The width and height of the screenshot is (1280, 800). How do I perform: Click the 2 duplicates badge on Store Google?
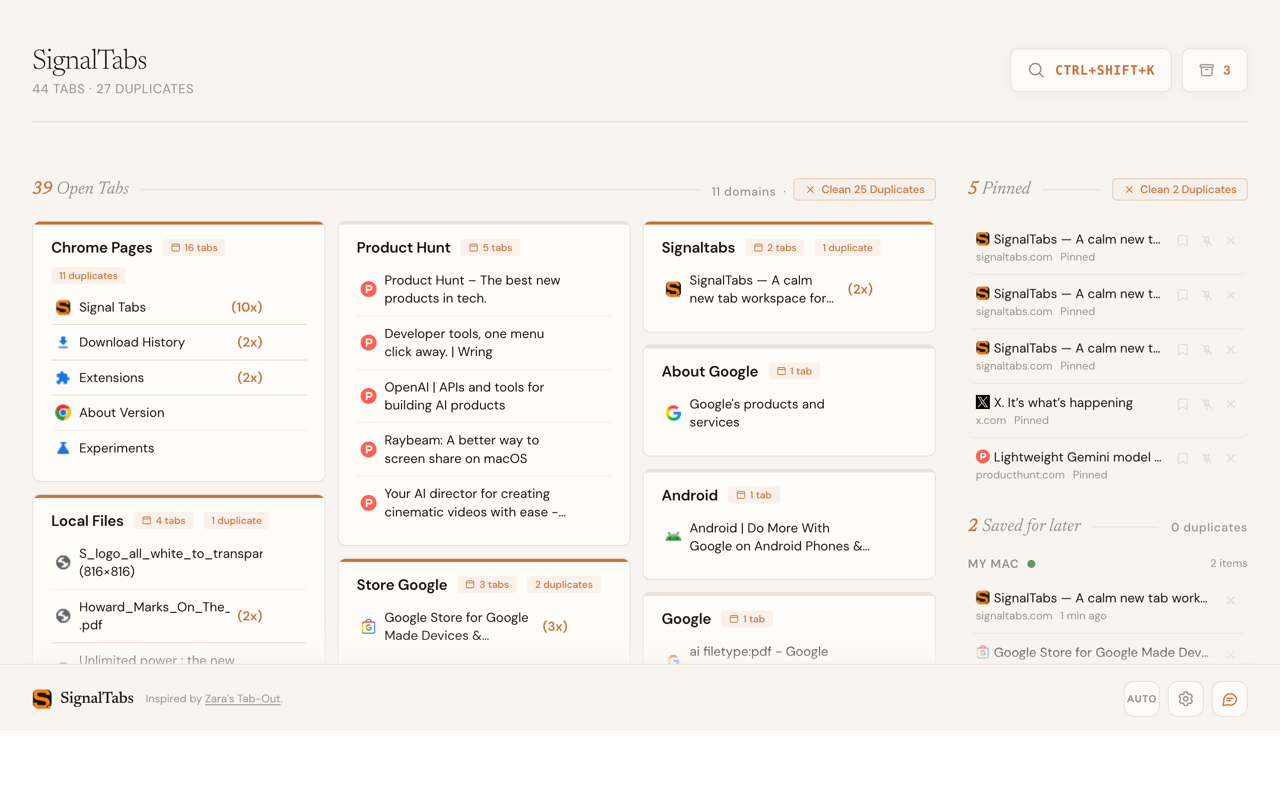pyautogui.click(x=563, y=584)
